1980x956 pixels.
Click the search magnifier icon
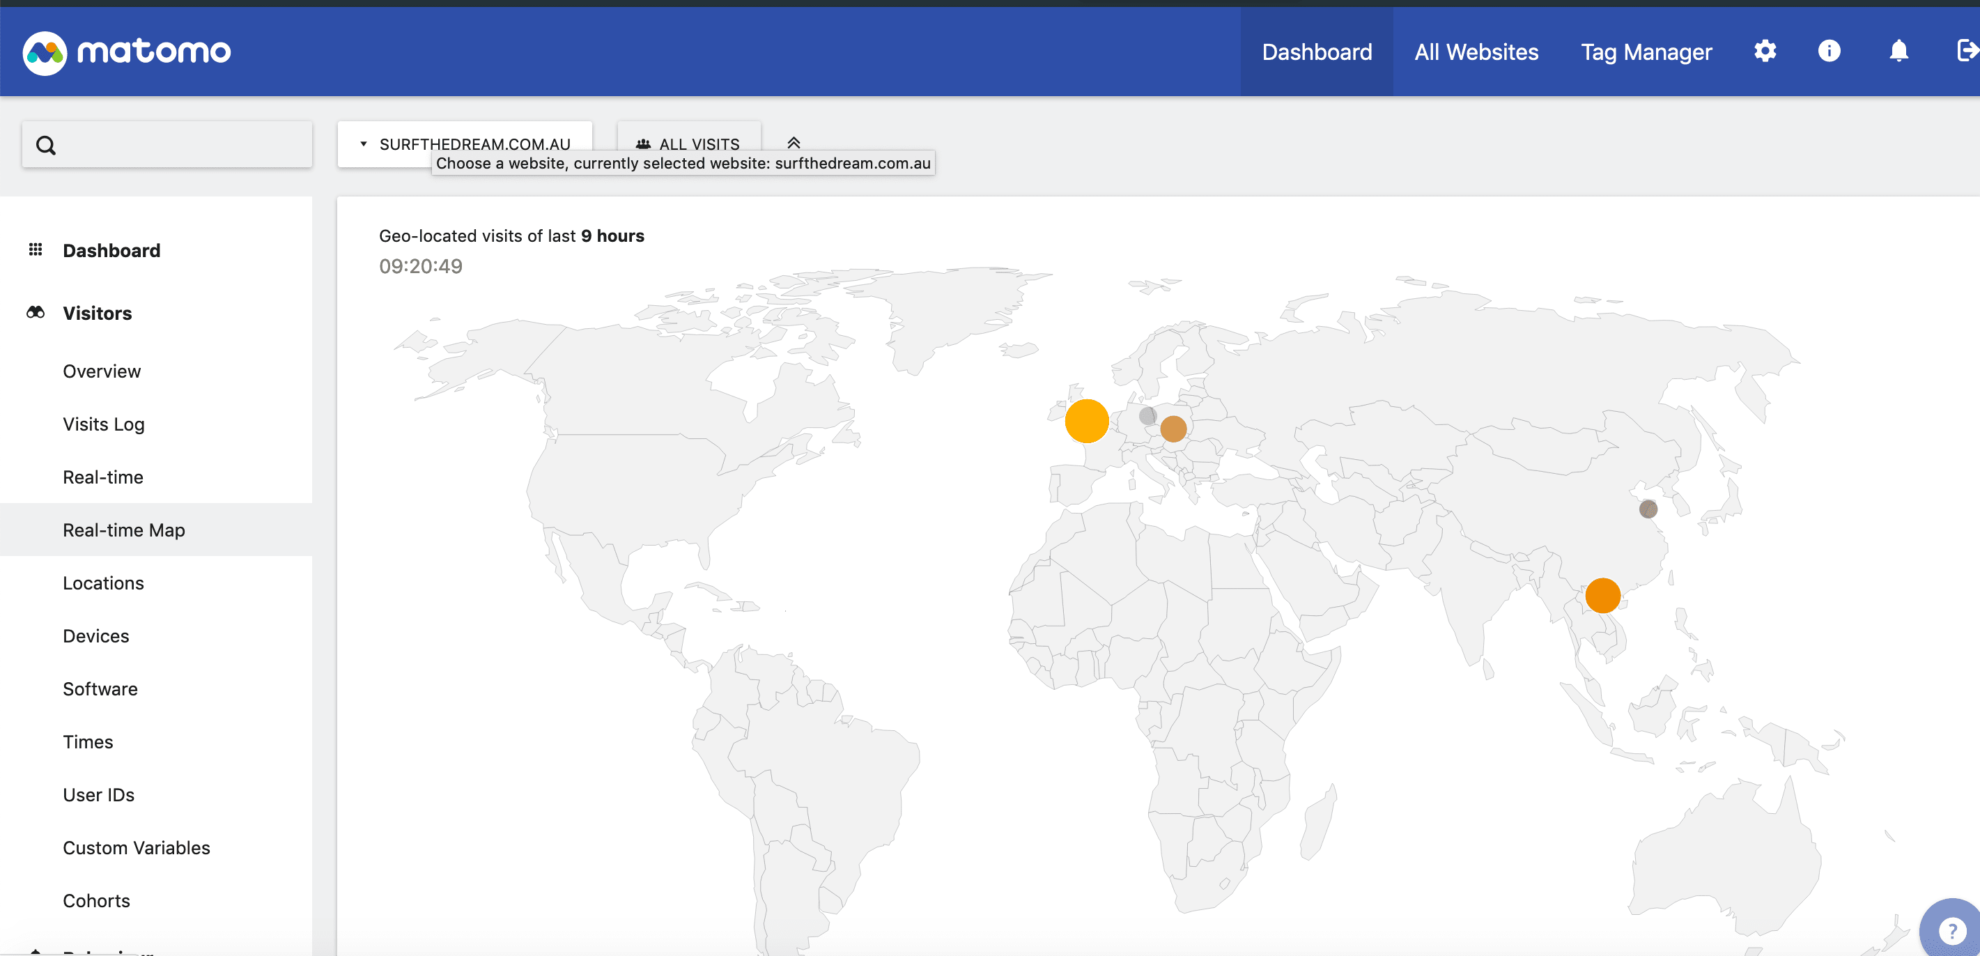click(x=46, y=144)
